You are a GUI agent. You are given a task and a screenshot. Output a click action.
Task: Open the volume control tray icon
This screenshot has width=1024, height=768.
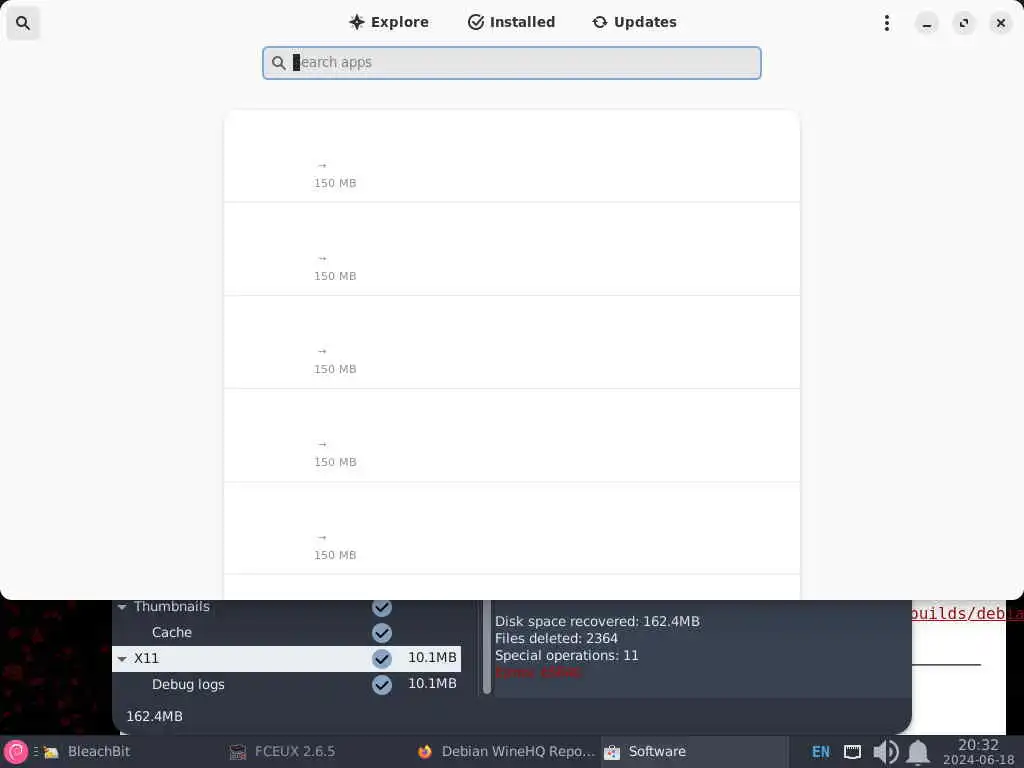click(886, 752)
